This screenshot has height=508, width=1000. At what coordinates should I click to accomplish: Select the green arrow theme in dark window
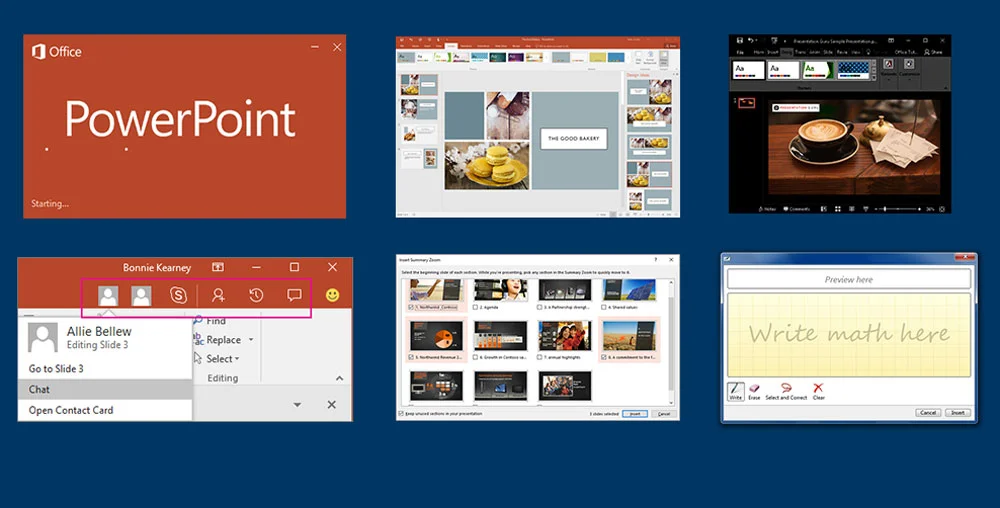[819, 69]
